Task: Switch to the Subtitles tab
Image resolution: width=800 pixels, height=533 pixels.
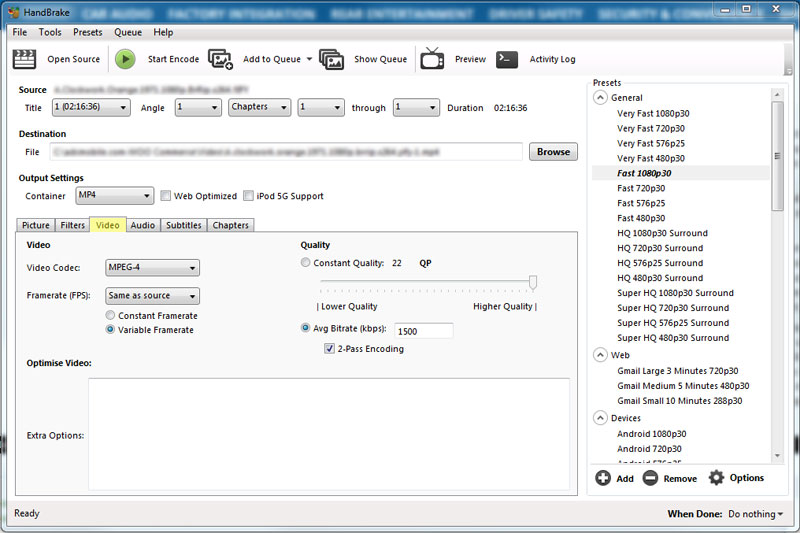Action: tap(184, 225)
